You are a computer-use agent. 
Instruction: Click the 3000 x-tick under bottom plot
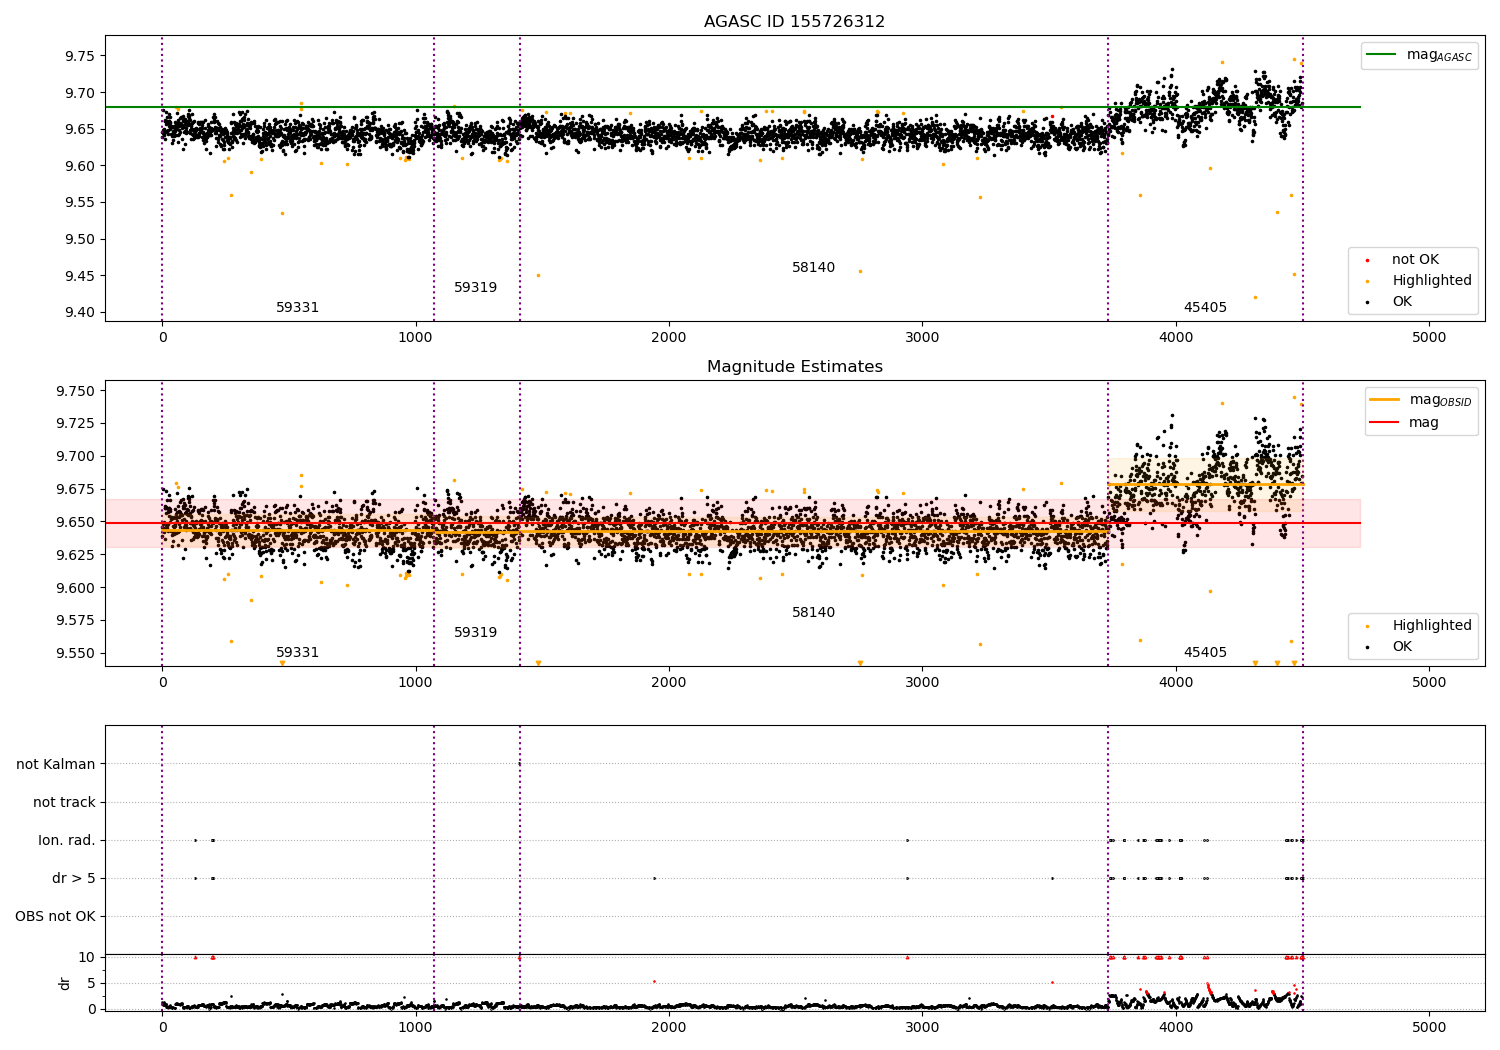922,1028
